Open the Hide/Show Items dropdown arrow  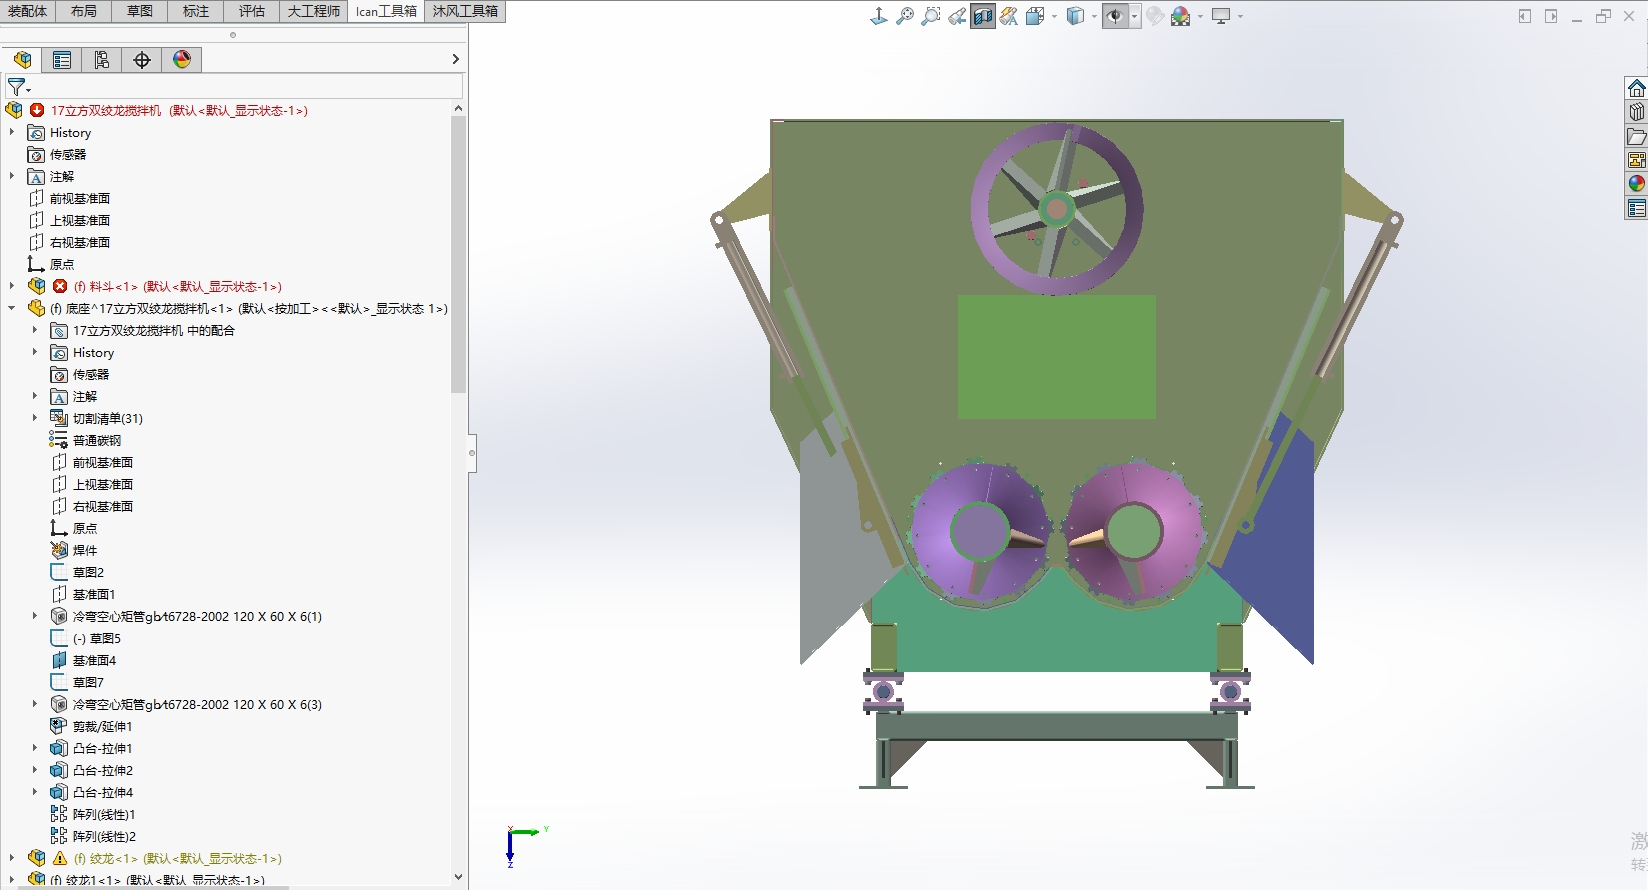1135,16
